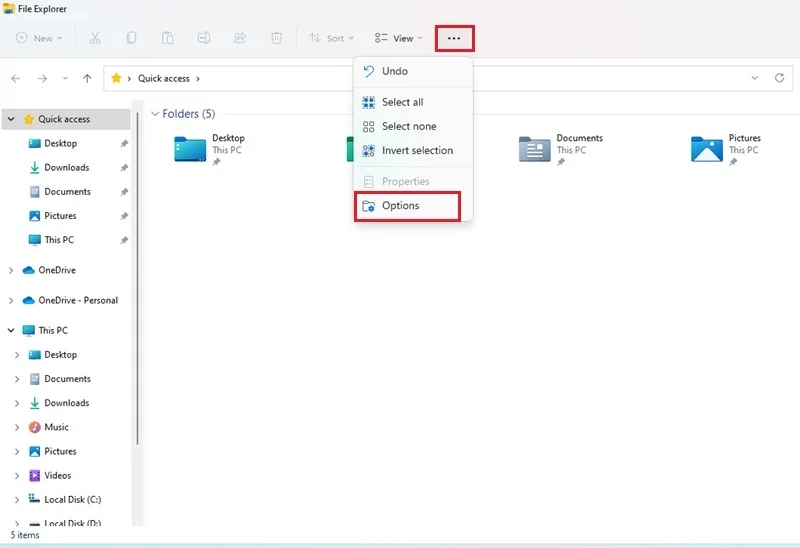
Task: Click the New button in toolbar
Action: [39, 38]
